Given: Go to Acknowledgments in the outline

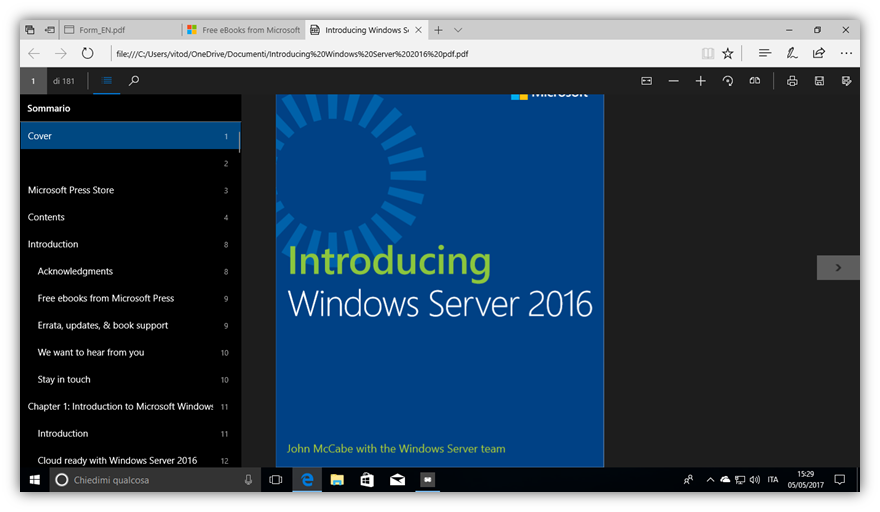Looking at the screenshot, I should pos(75,271).
